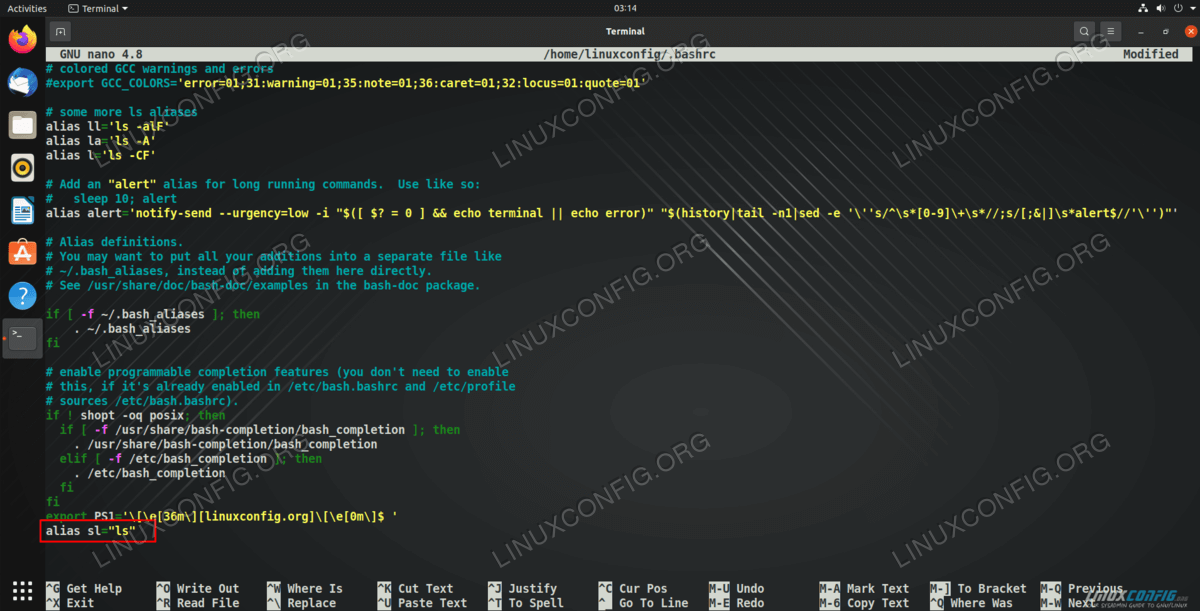Expand the Terminal app menu in top bar

(x=98, y=8)
